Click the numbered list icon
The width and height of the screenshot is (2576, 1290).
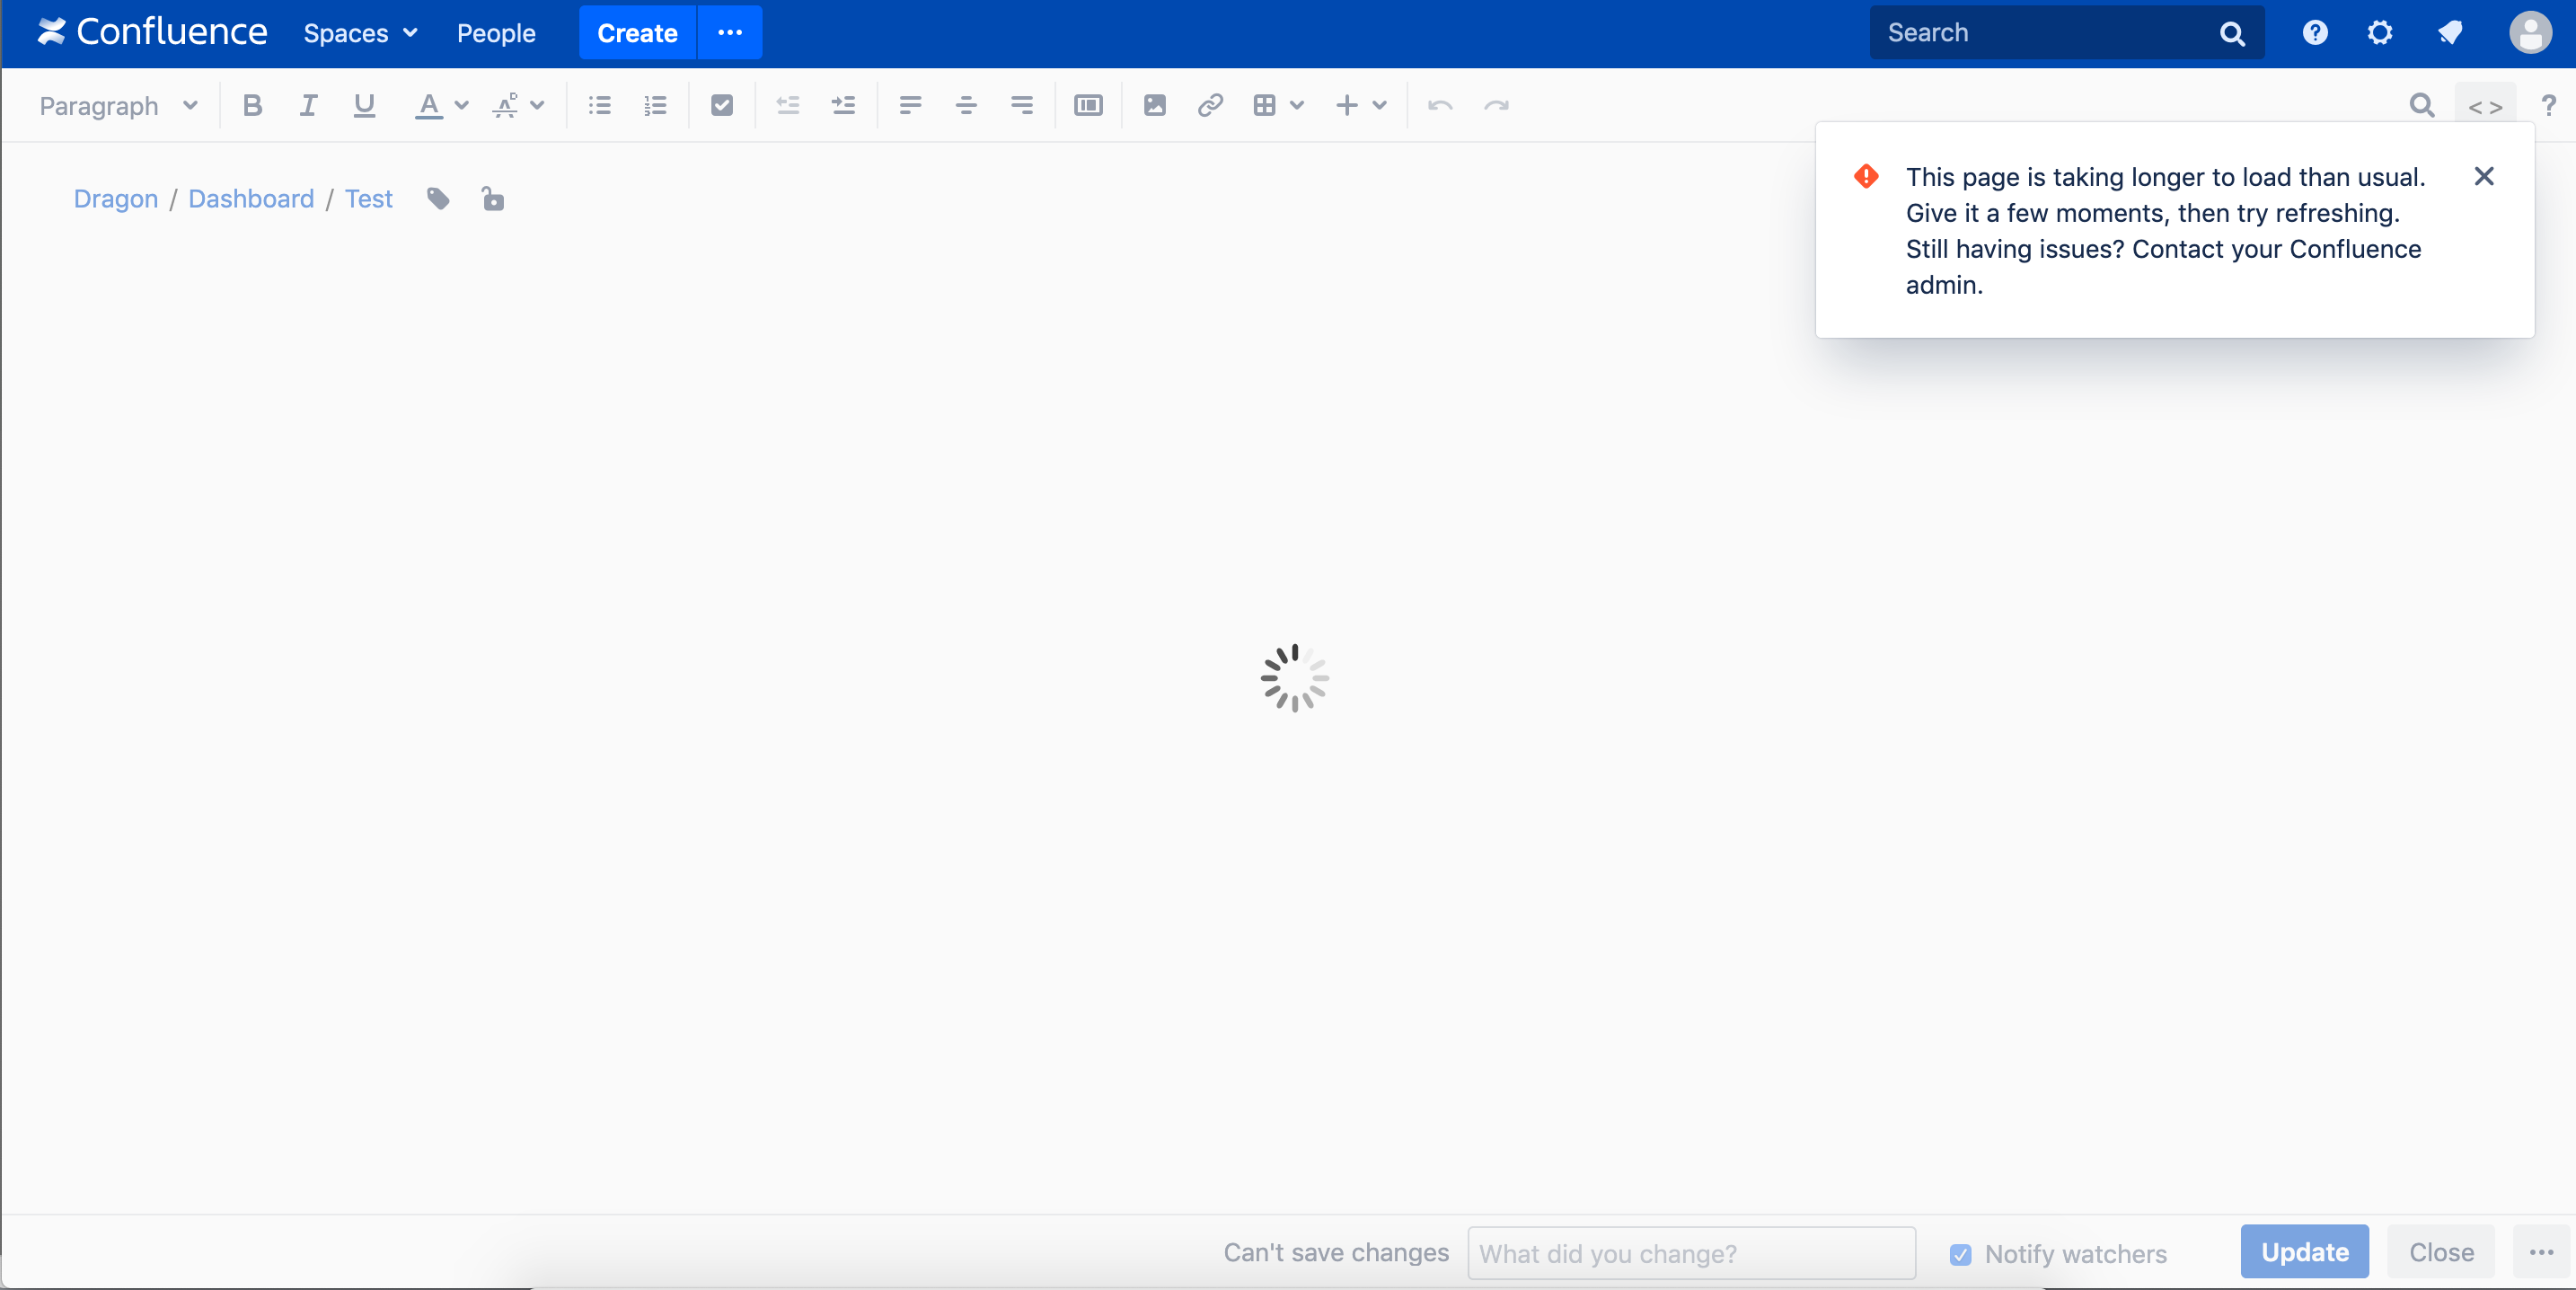(655, 105)
